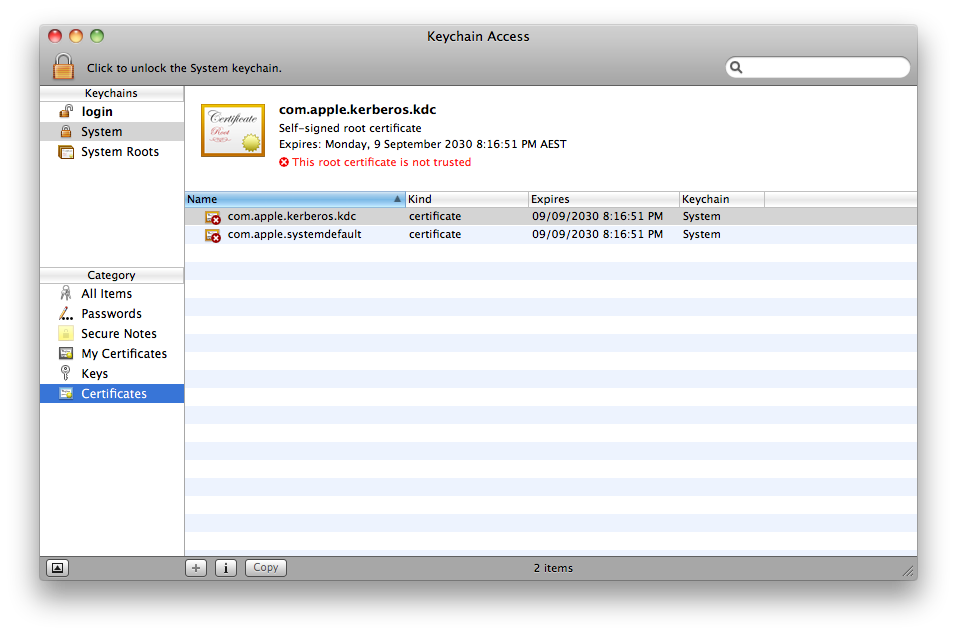Viewport: 957px width, 635px height.
Task: Click the Category section header
Action: pos(112,275)
